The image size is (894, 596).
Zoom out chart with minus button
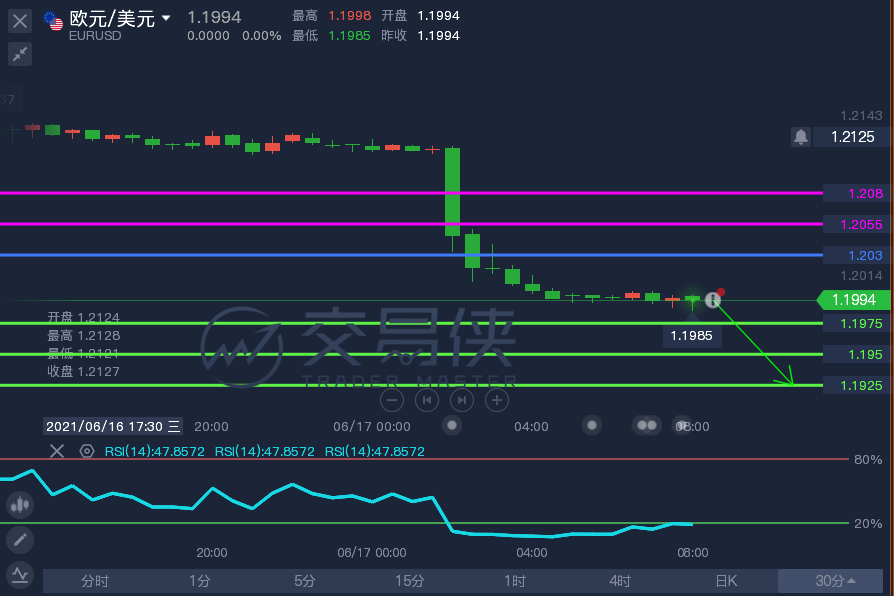(x=392, y=400)
